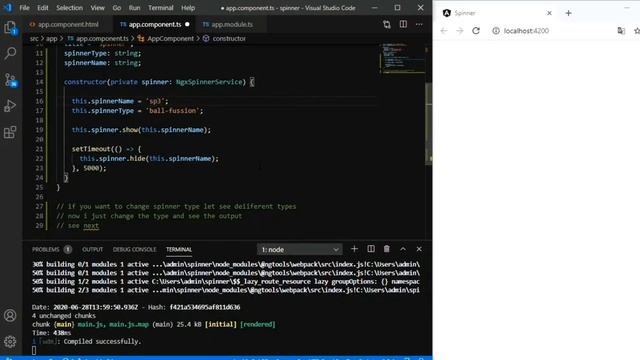Split the terminal panel
The height and width of the screenshot is (360, 640).
click(371, 249)
